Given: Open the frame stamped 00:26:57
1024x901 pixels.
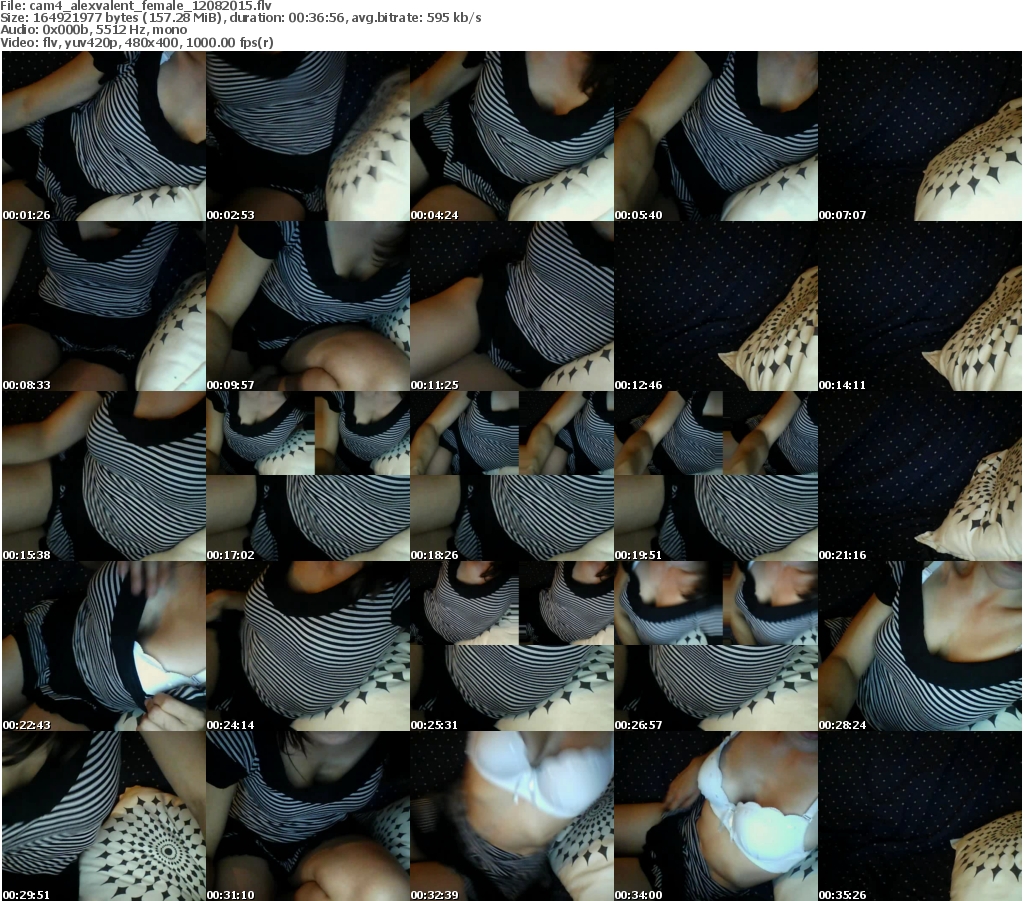Looking at the screenshot, I should pos(716,646).
